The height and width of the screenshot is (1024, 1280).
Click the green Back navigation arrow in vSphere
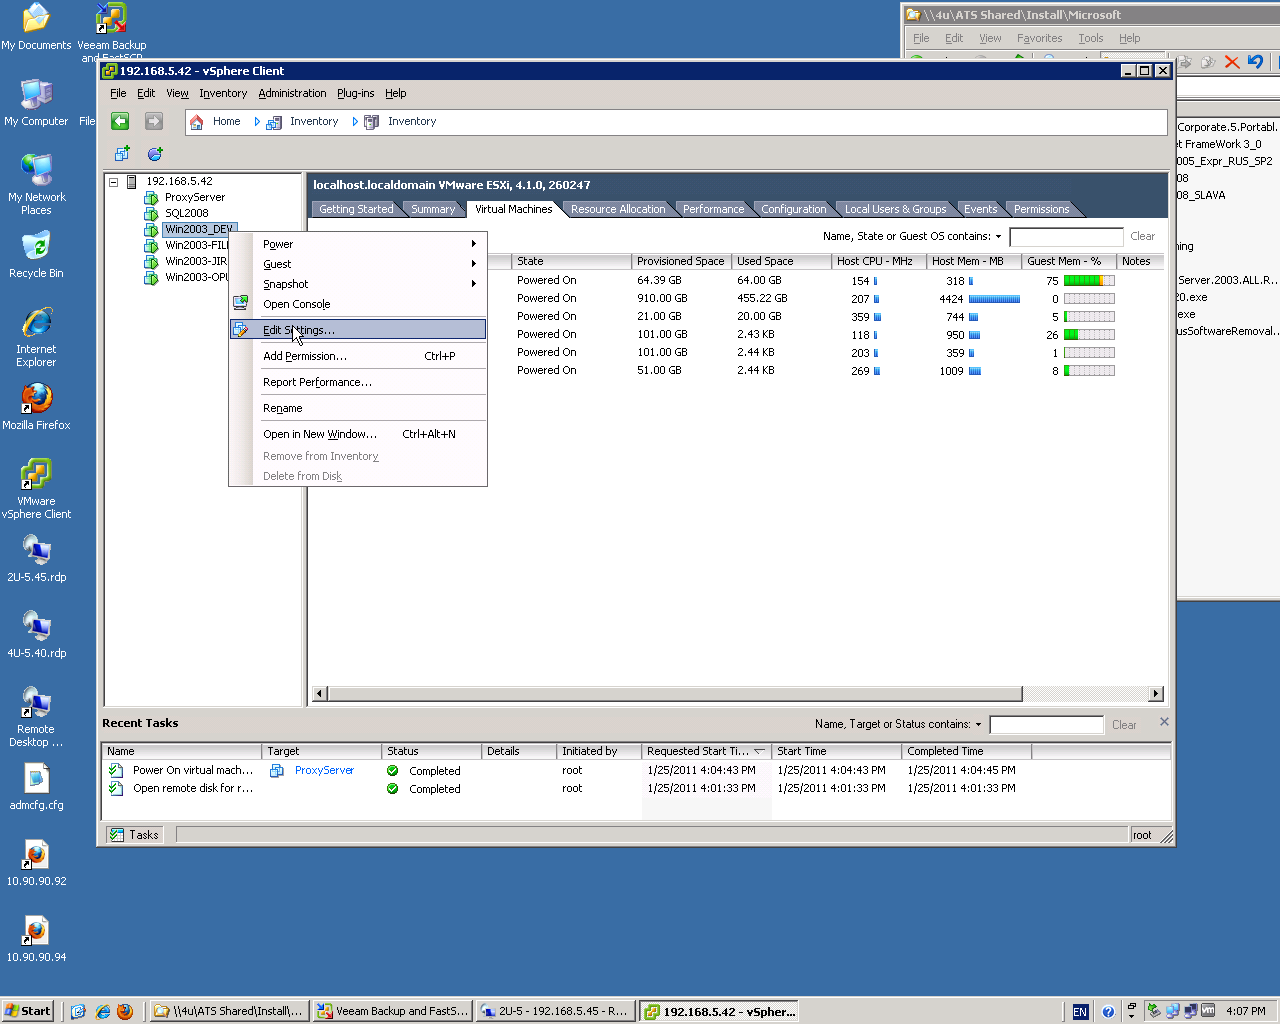tap(120, 121)
